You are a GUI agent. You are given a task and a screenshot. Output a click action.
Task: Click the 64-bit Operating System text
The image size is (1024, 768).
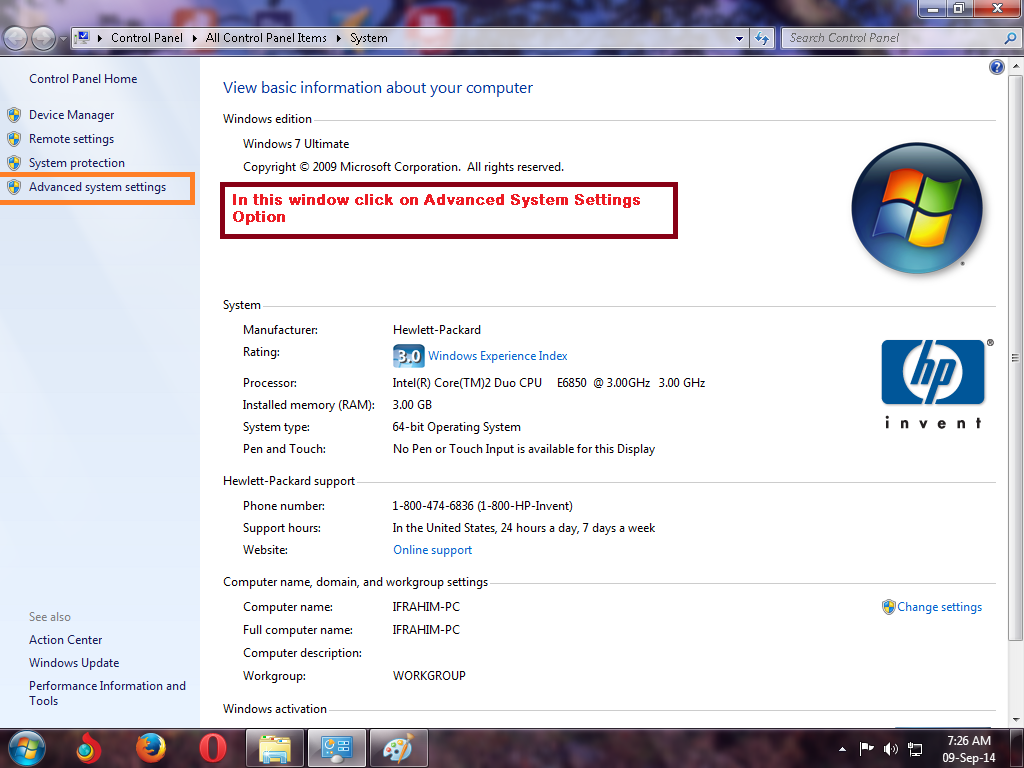coord(456,427)
